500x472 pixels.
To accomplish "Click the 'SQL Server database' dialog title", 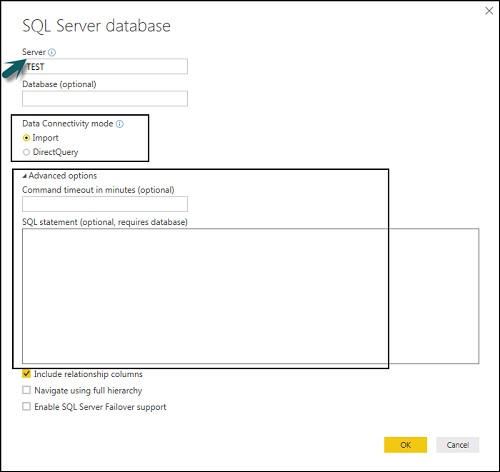I will pos(96,26).
